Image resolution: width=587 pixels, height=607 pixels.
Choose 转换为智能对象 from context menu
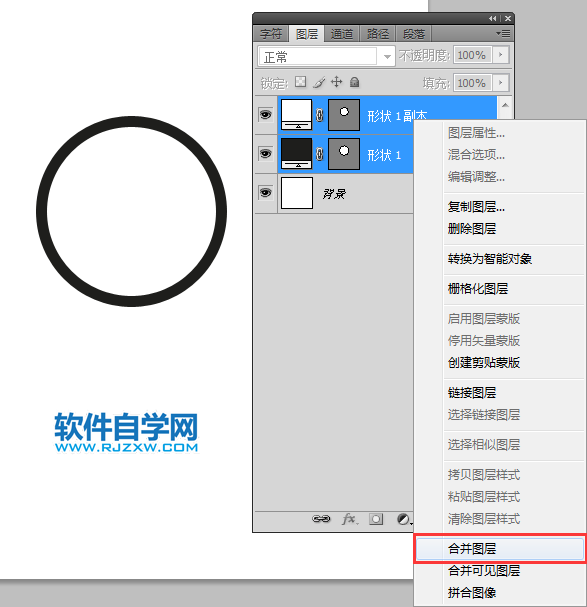500,259
